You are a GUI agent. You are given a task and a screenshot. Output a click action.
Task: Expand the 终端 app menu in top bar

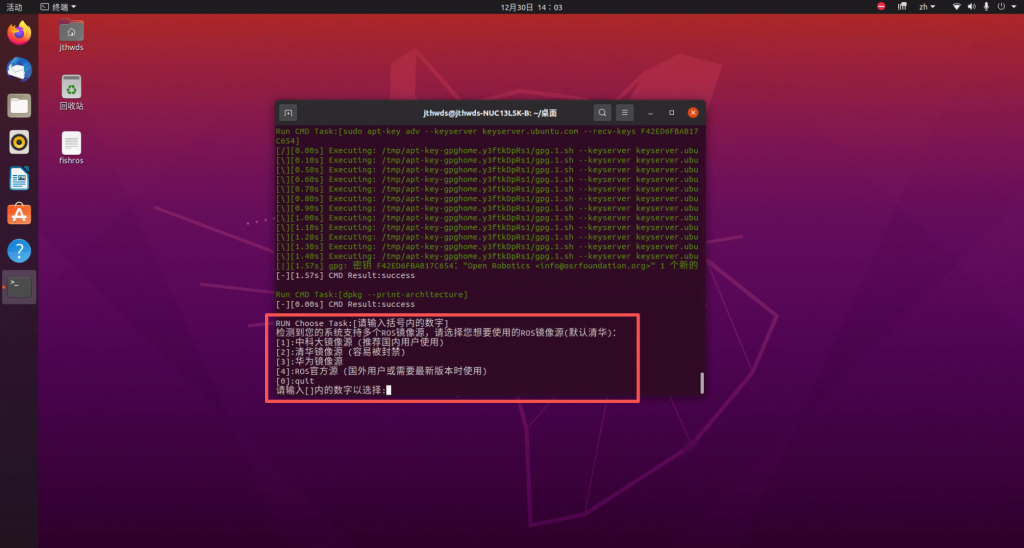[x=62, y=6]
